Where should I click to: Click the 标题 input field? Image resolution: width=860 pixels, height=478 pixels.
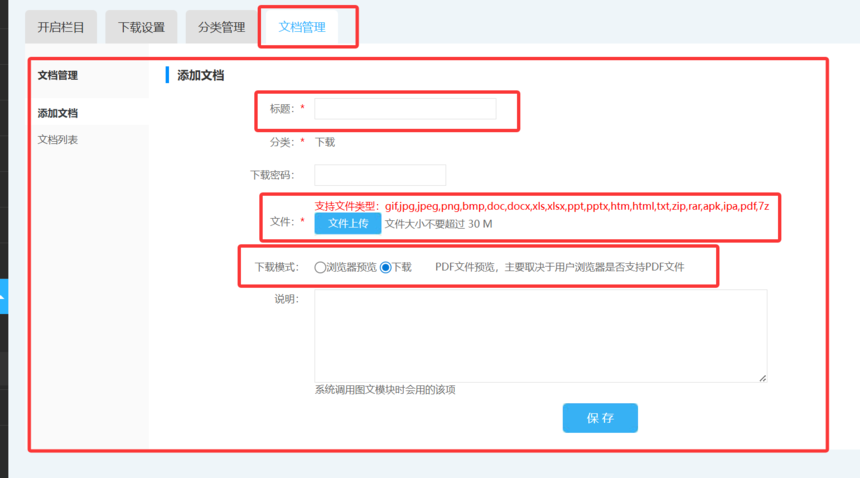pos(405,109)
